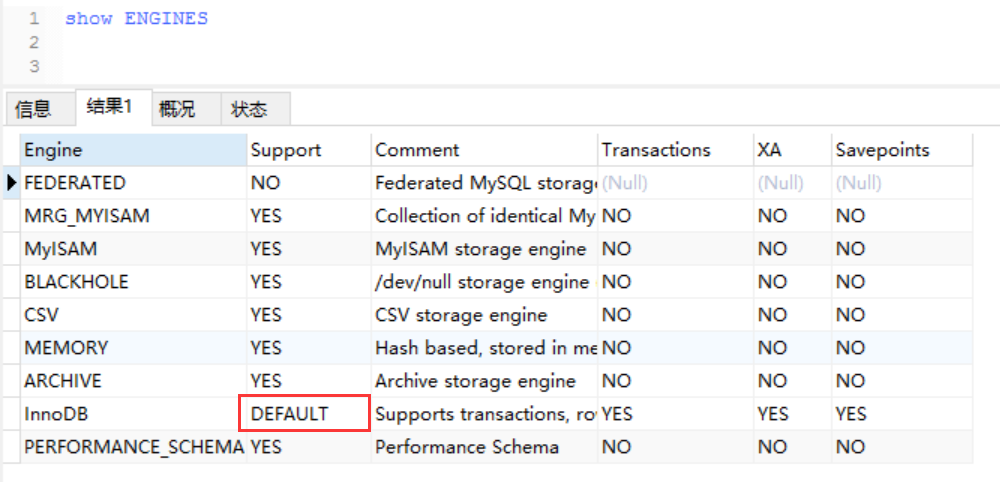
Task: Click the DEFAULT support cell
Action: click(x=305, y=413)
